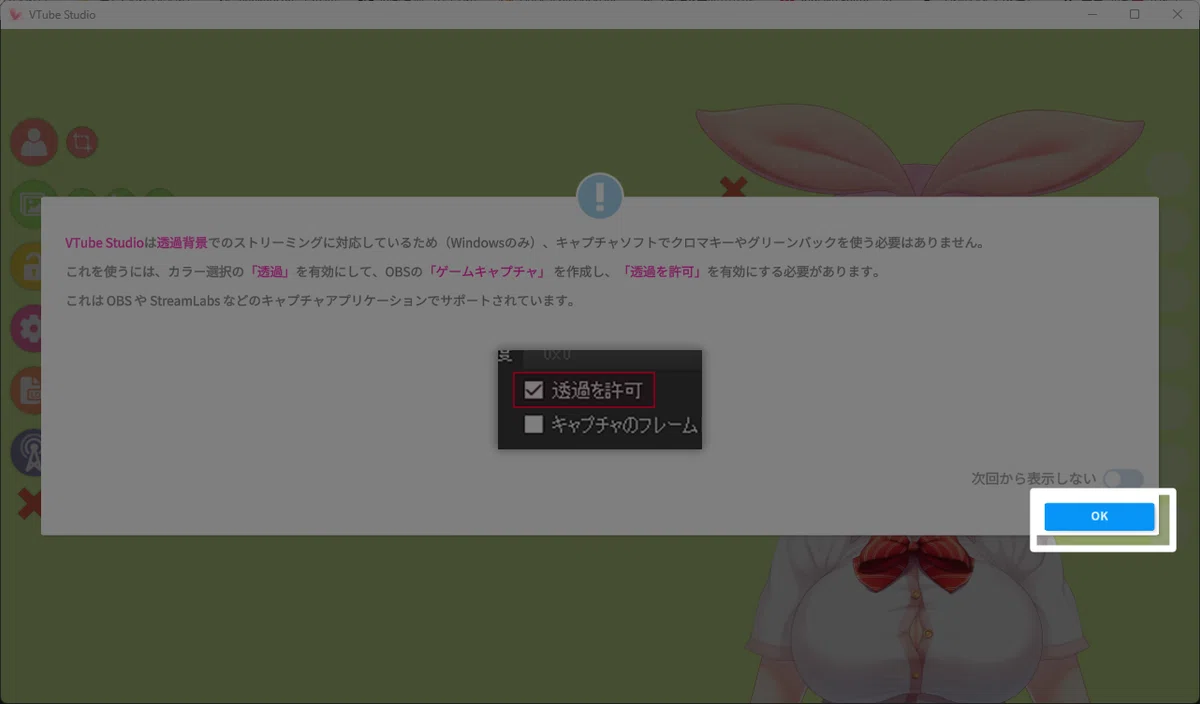Click the crop frame icon beside the person icon

click(82, 142)
